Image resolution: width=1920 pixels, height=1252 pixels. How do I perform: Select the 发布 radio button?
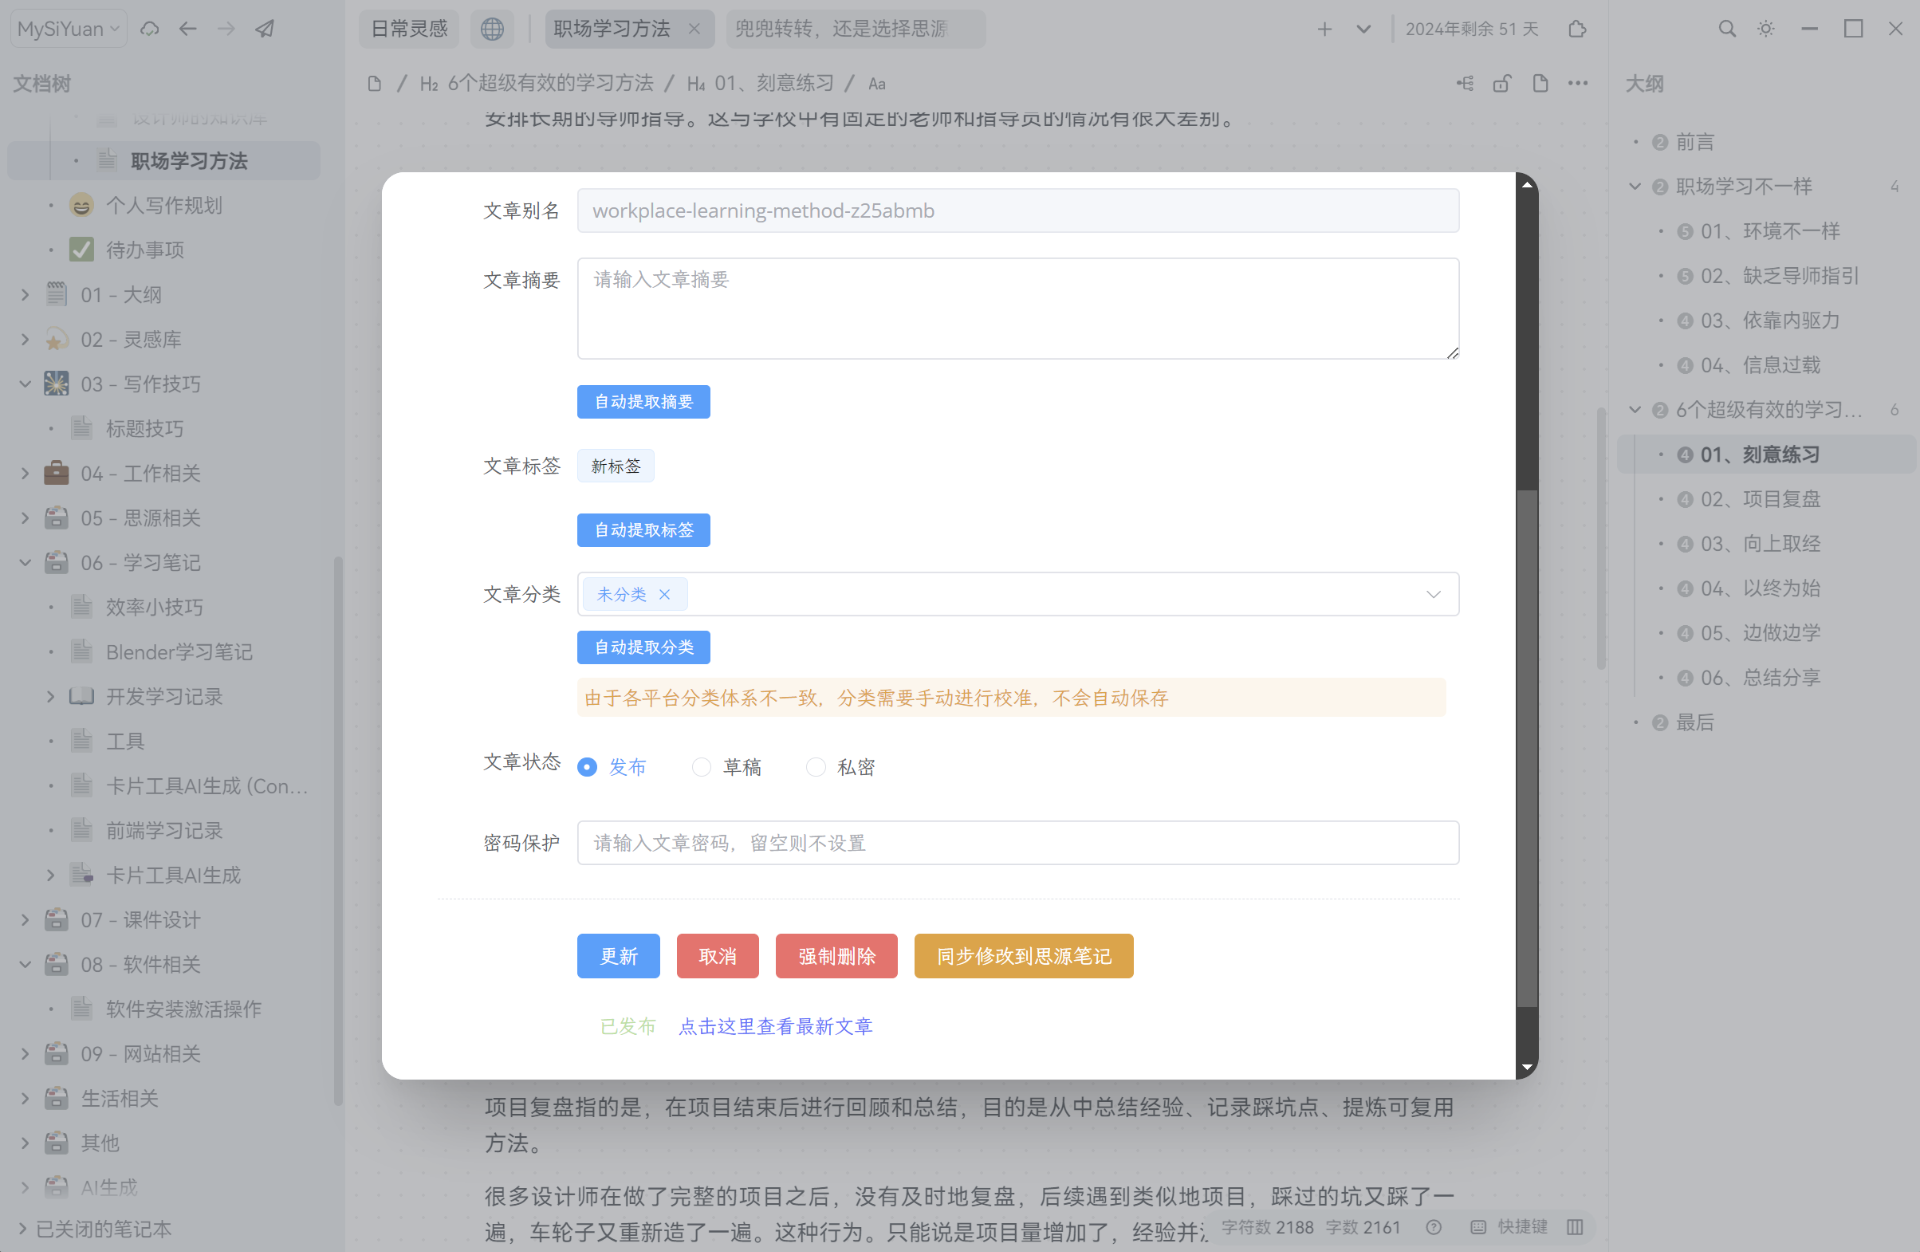tap(588, 767)
